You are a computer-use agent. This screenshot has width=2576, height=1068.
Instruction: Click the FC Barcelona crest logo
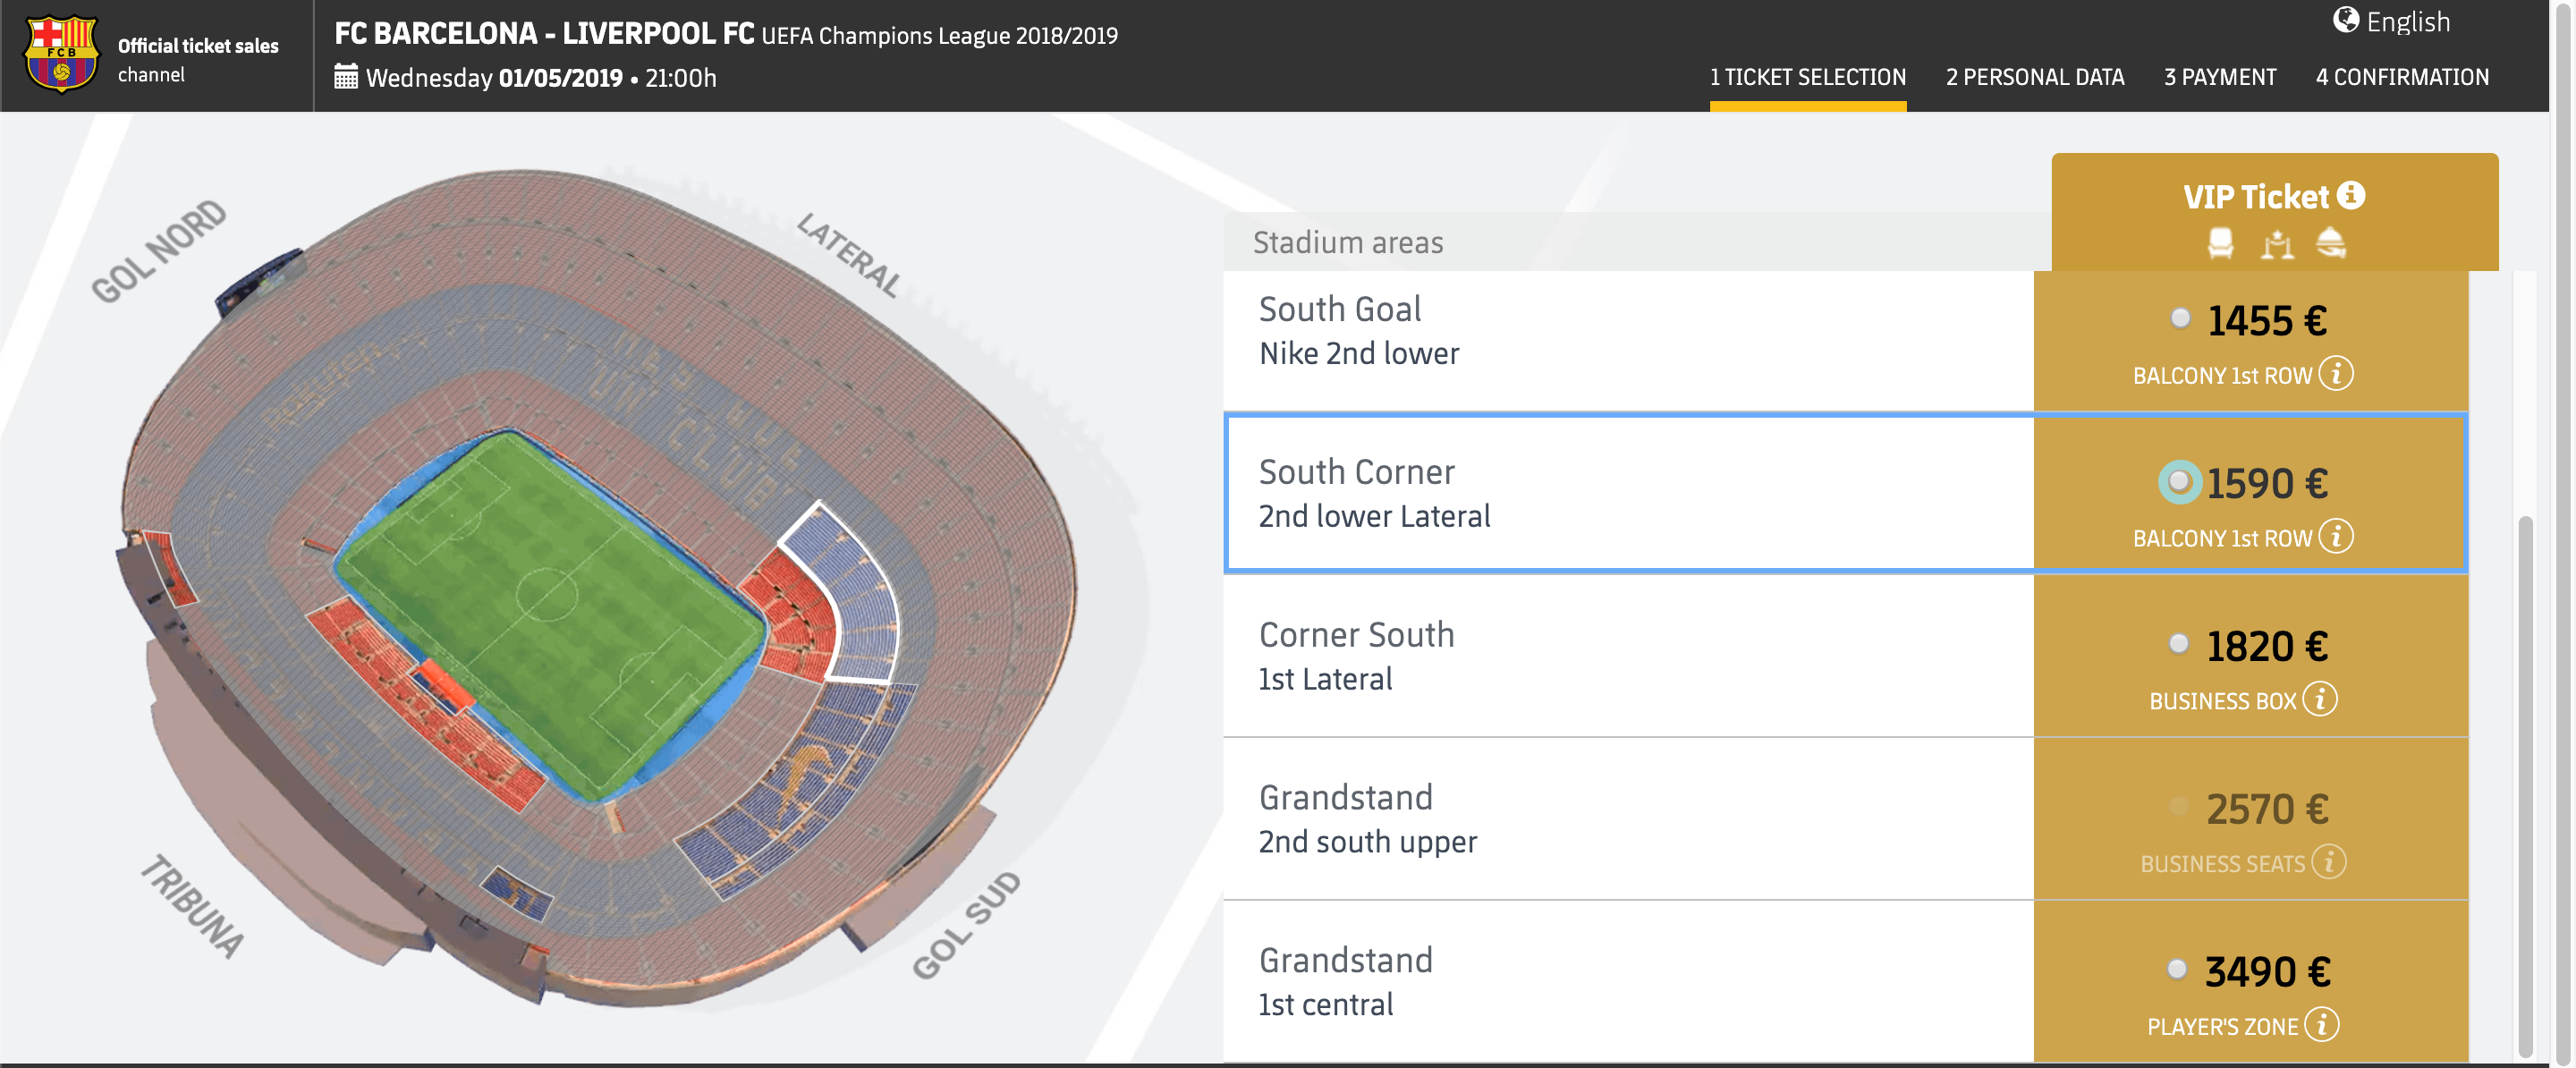click(61, 55)
